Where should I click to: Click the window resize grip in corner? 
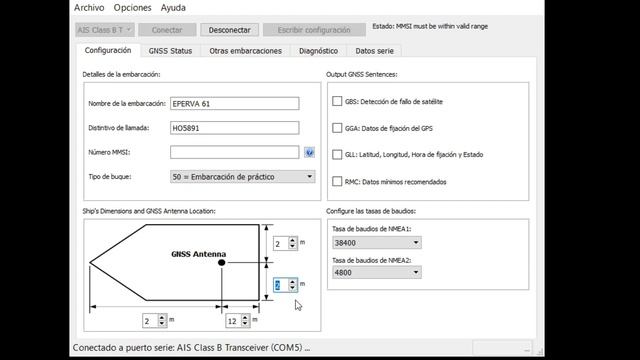click(x=540, y=351)
